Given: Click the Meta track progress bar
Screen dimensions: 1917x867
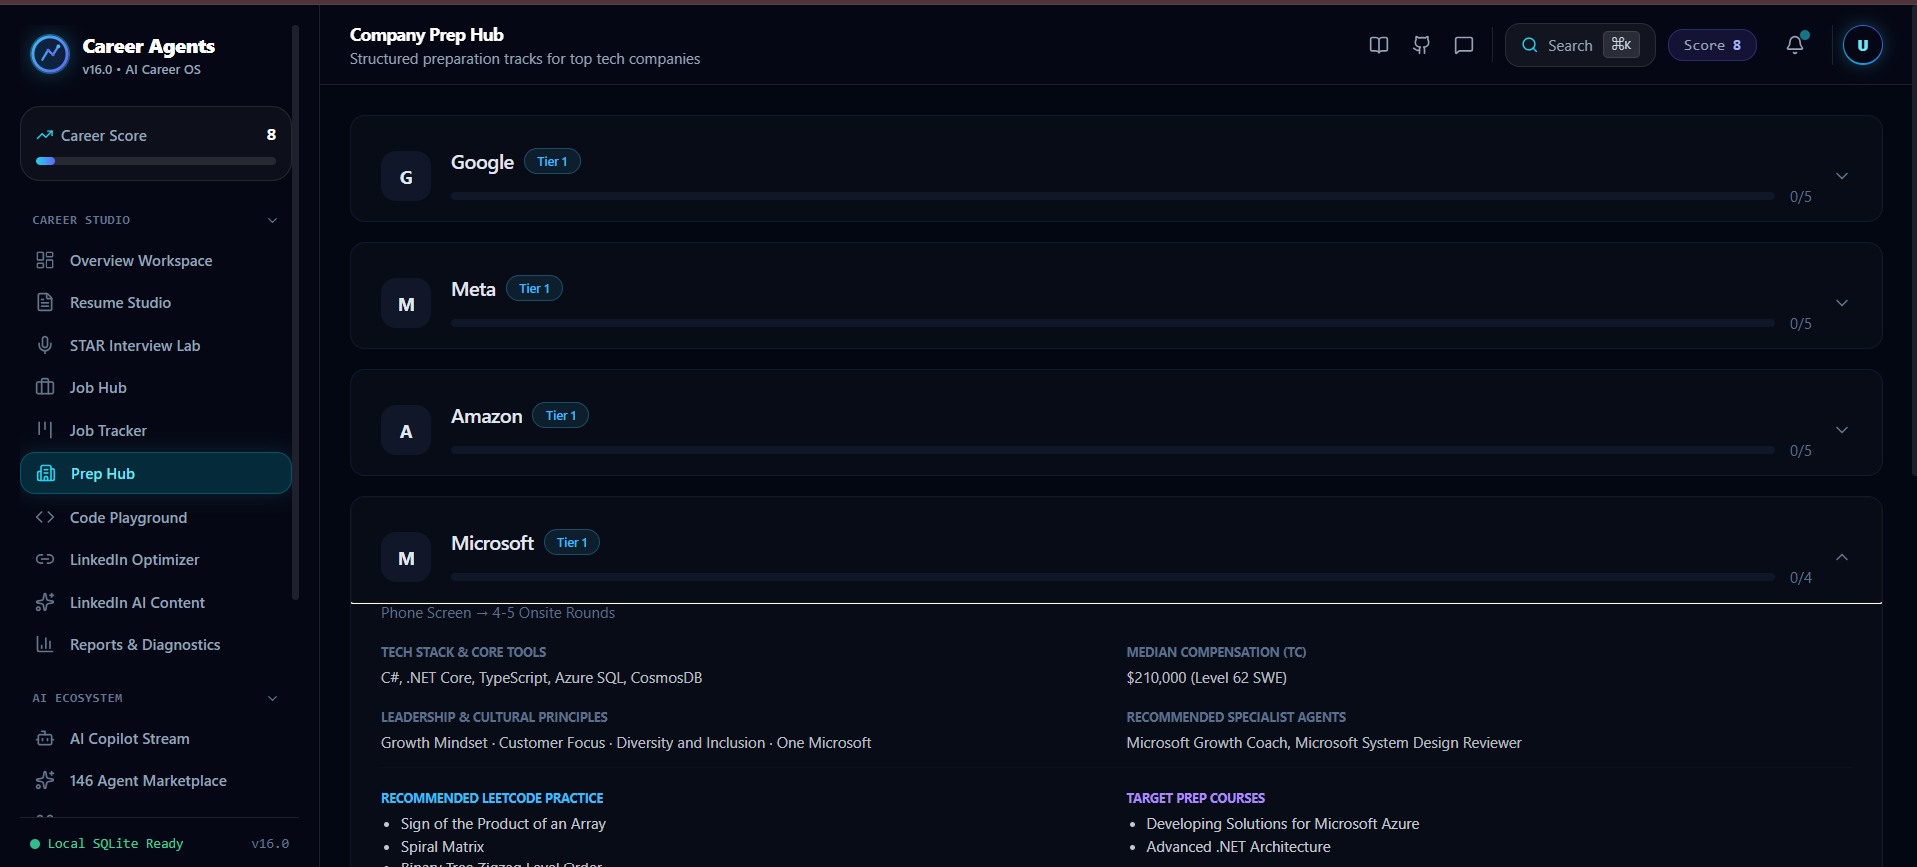Looking at the screenshot, I should click(x=1112, y=323).
